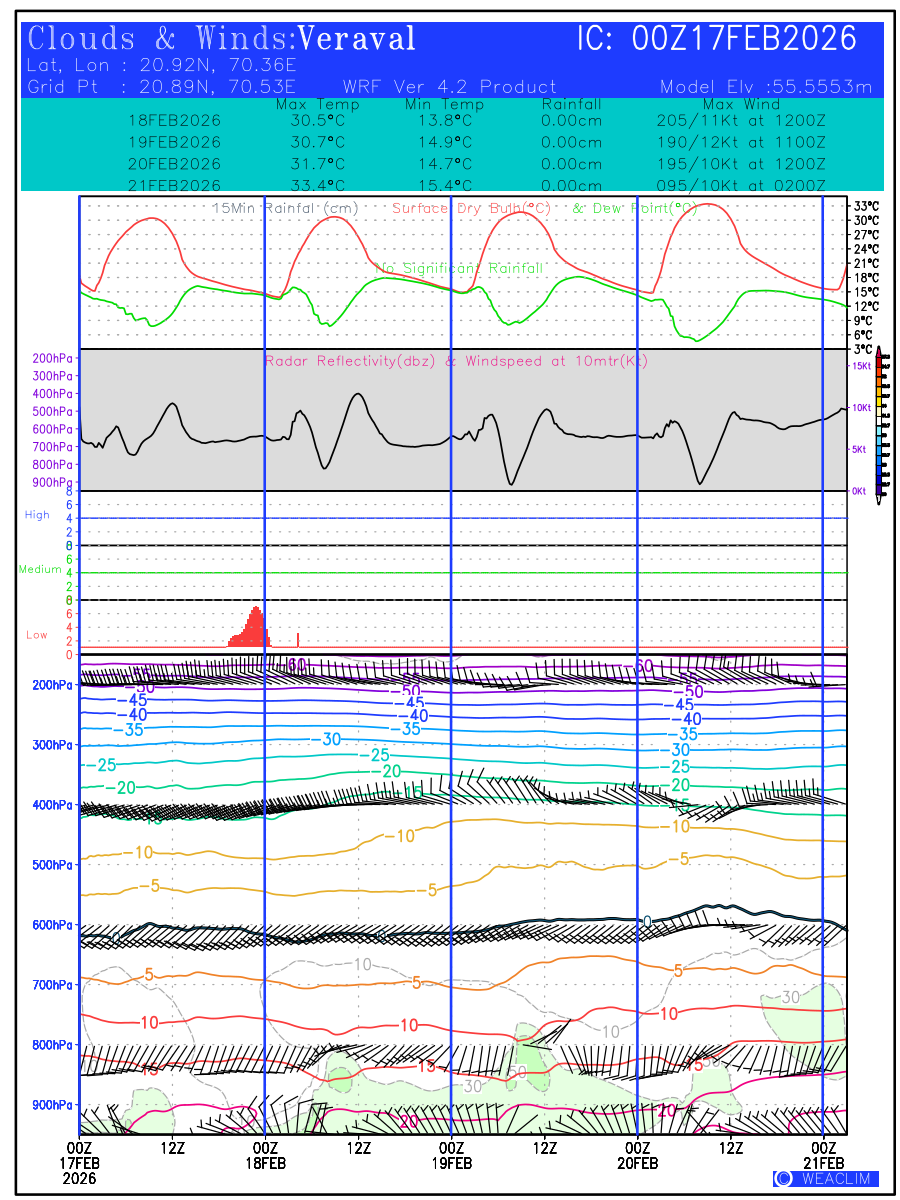Click the red low cloud bar peak
The height and width of the screenshot is (1200, 900).
(x=256, y=610)
